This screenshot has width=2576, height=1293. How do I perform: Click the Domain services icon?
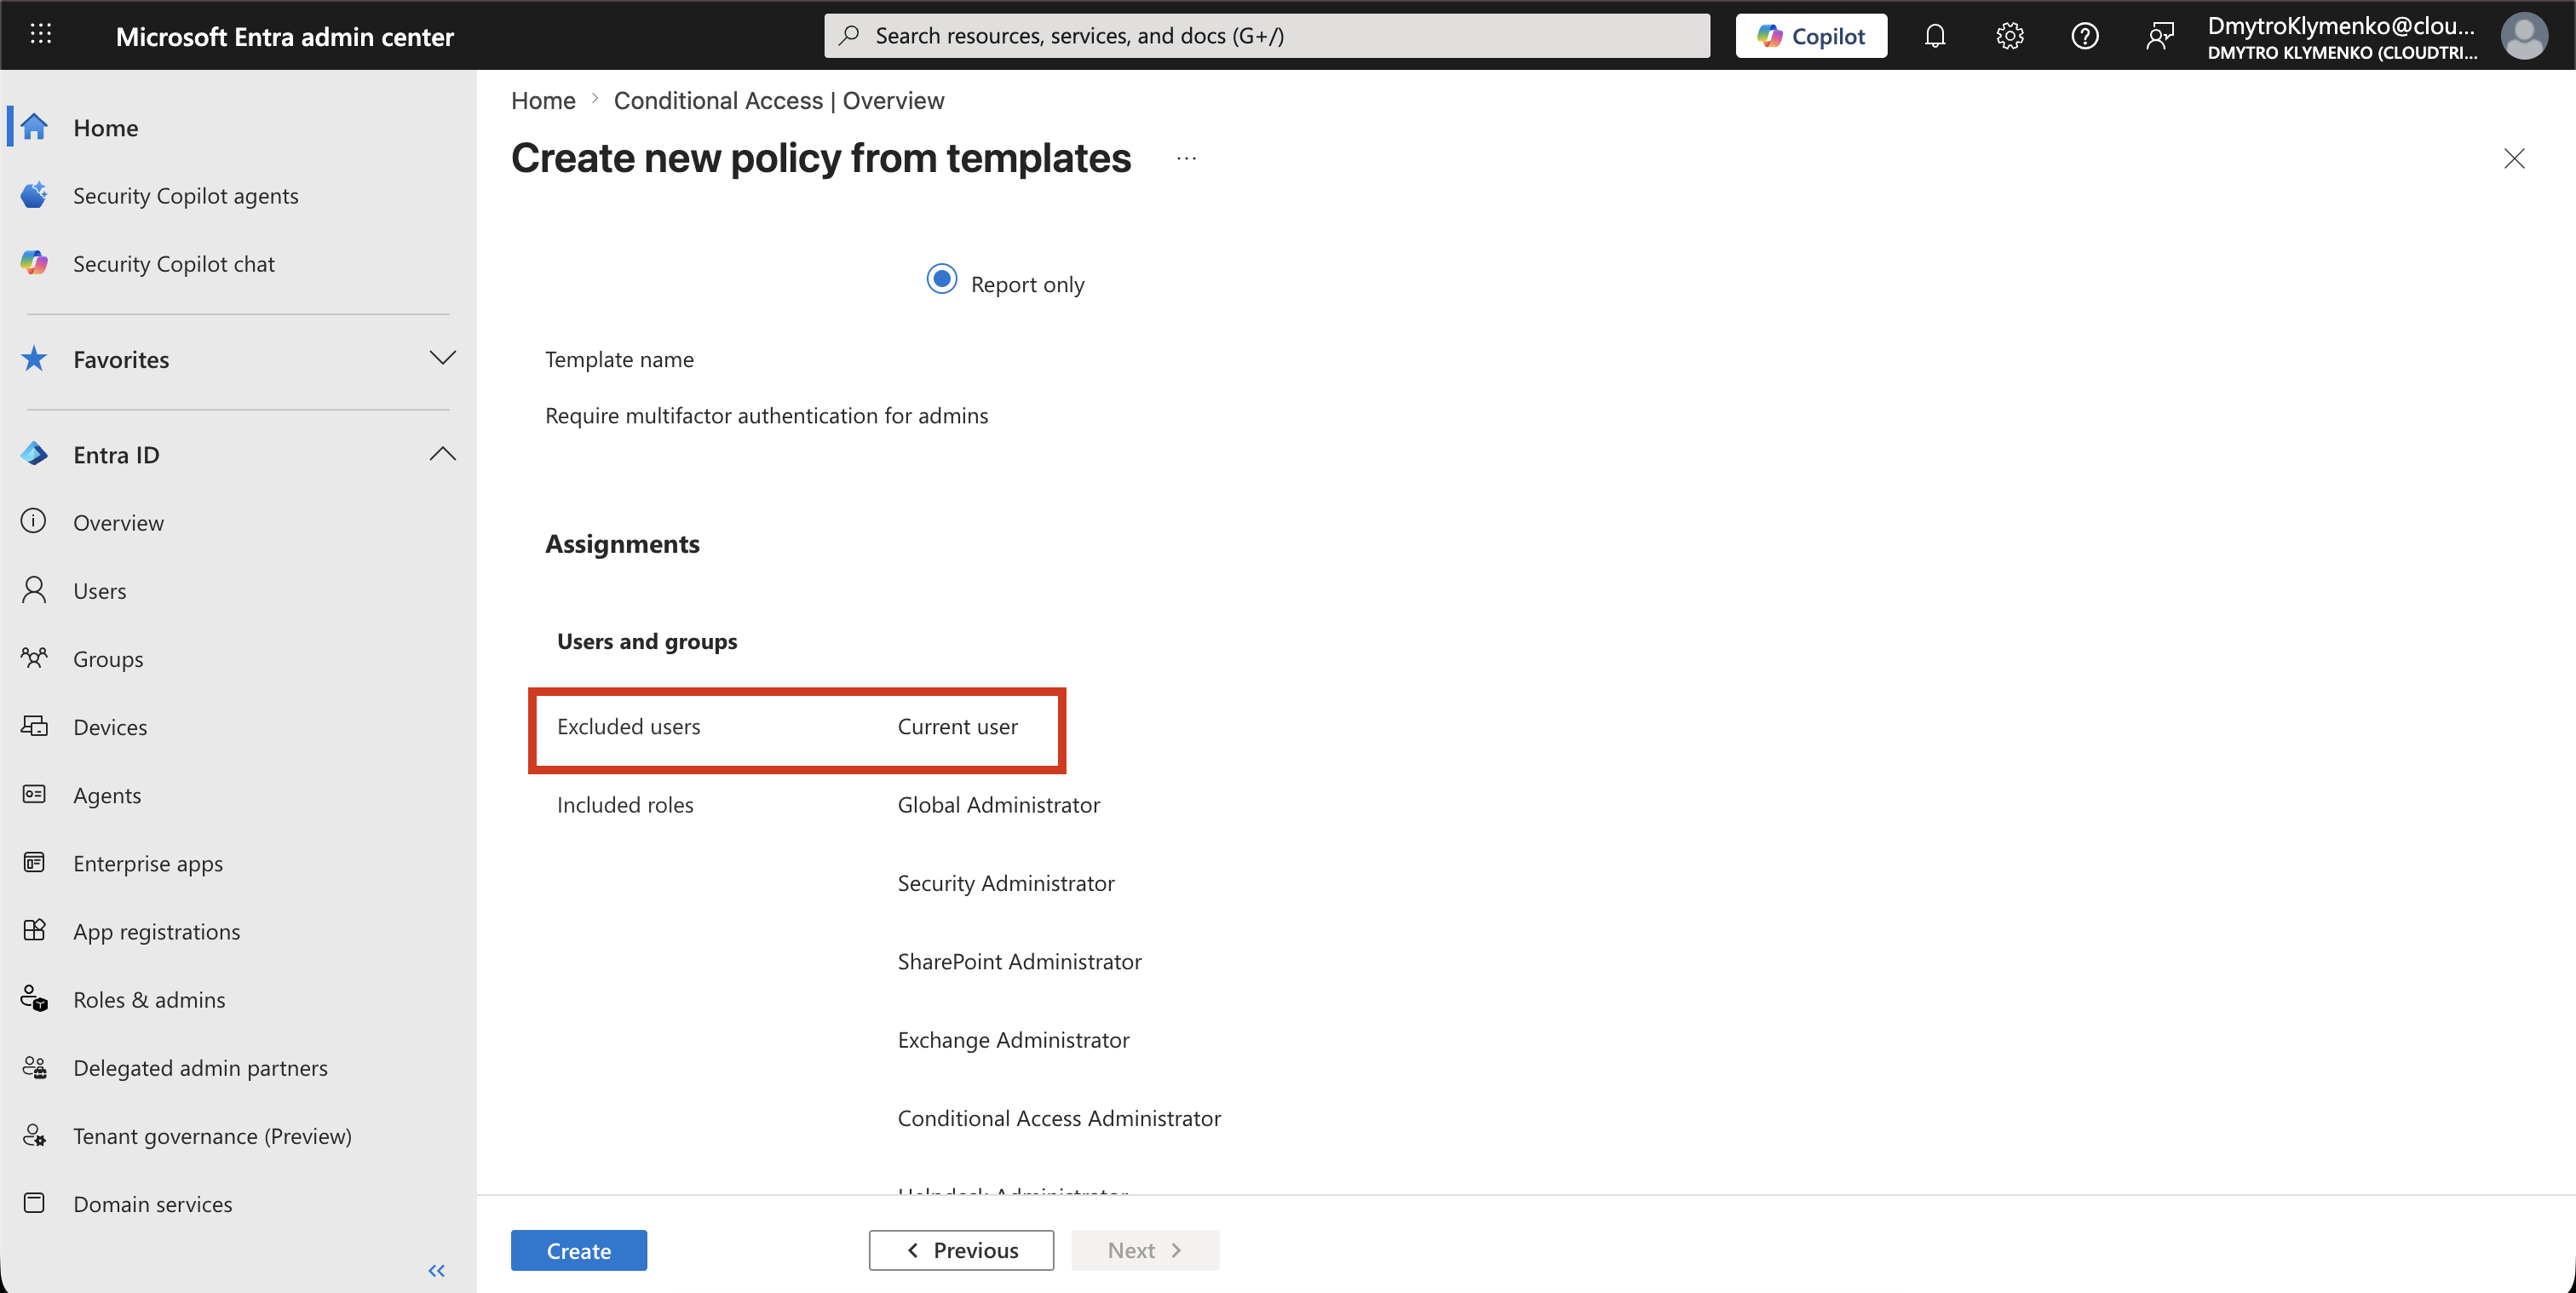34,1203
